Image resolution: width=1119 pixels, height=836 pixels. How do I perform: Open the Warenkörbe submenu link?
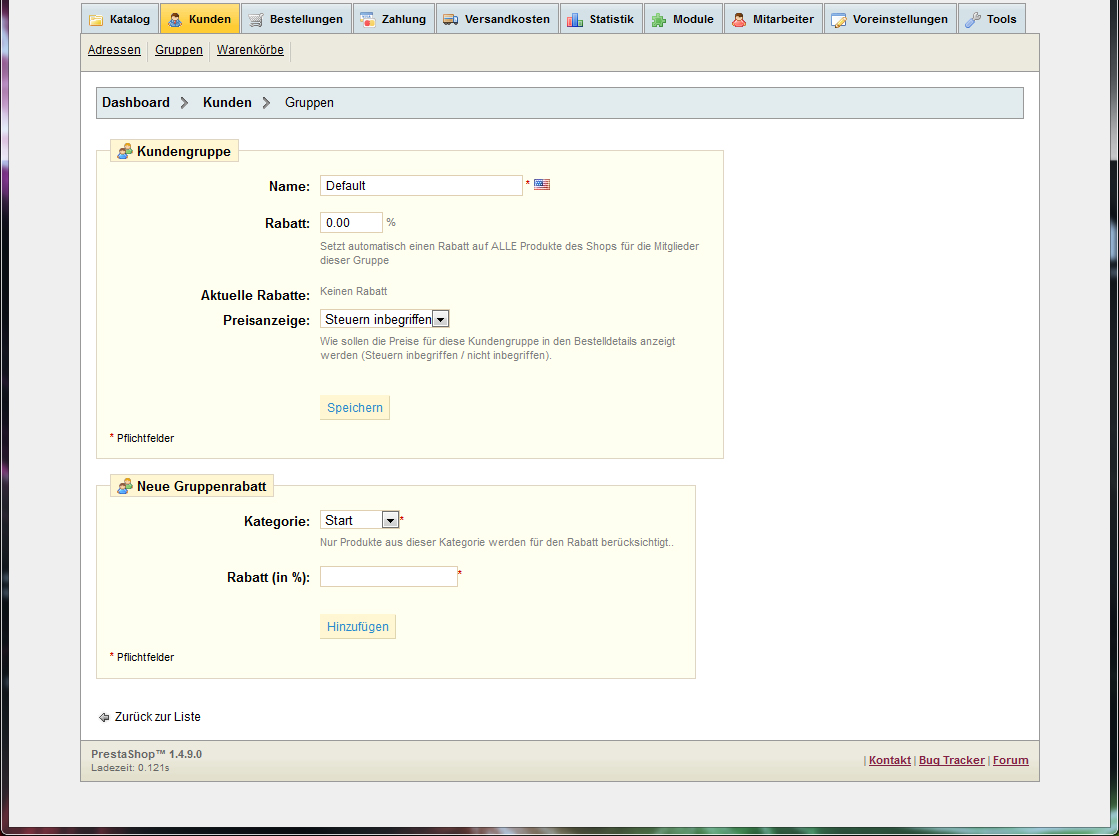tap(250, 50)
